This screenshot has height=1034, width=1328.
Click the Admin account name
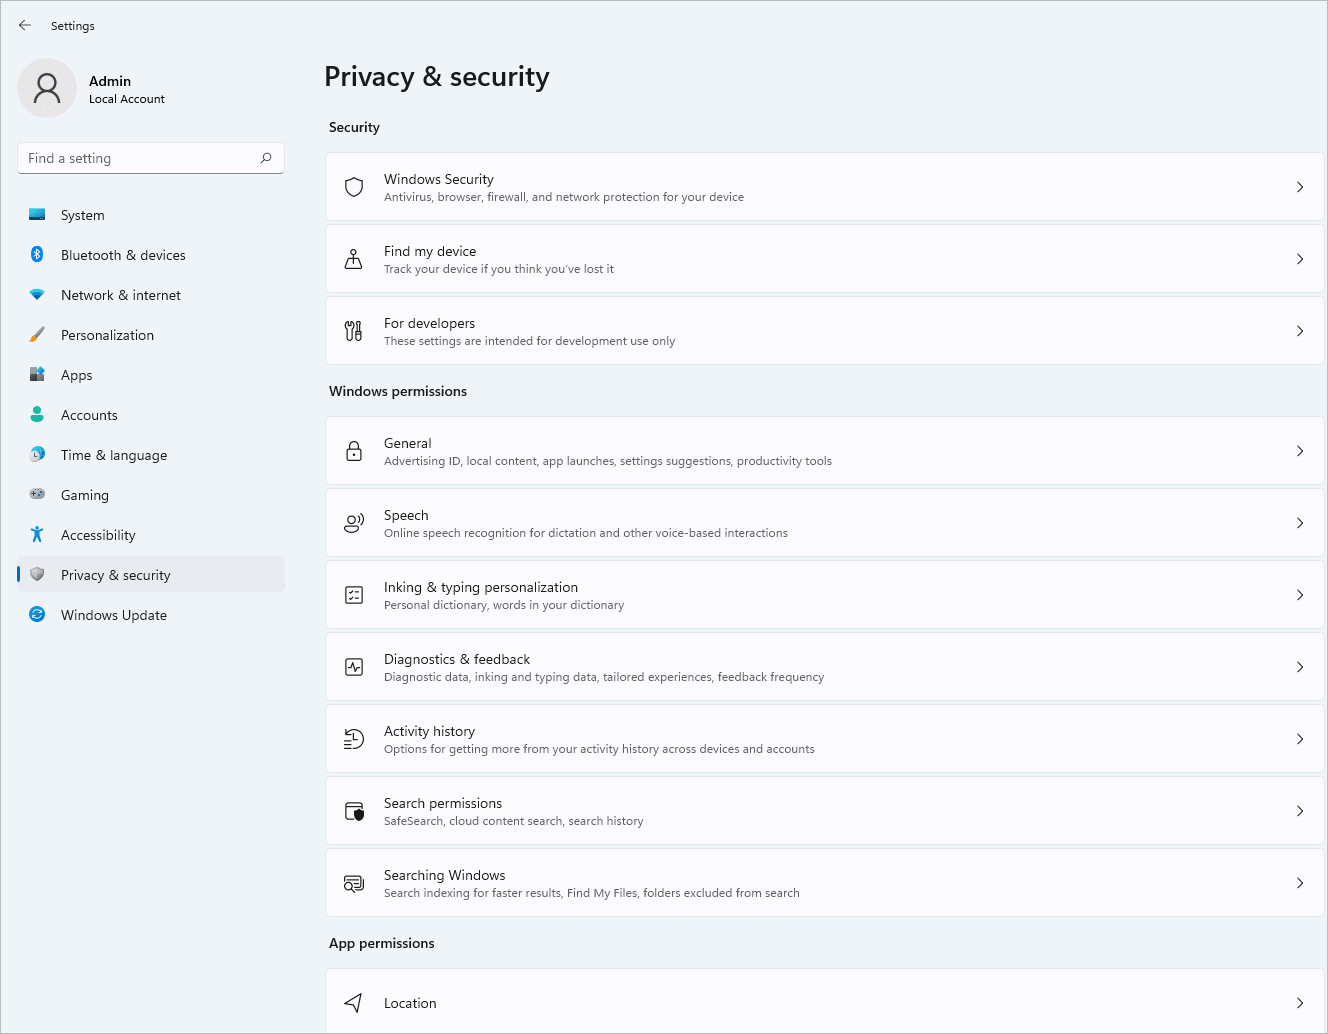click(110, 81)
